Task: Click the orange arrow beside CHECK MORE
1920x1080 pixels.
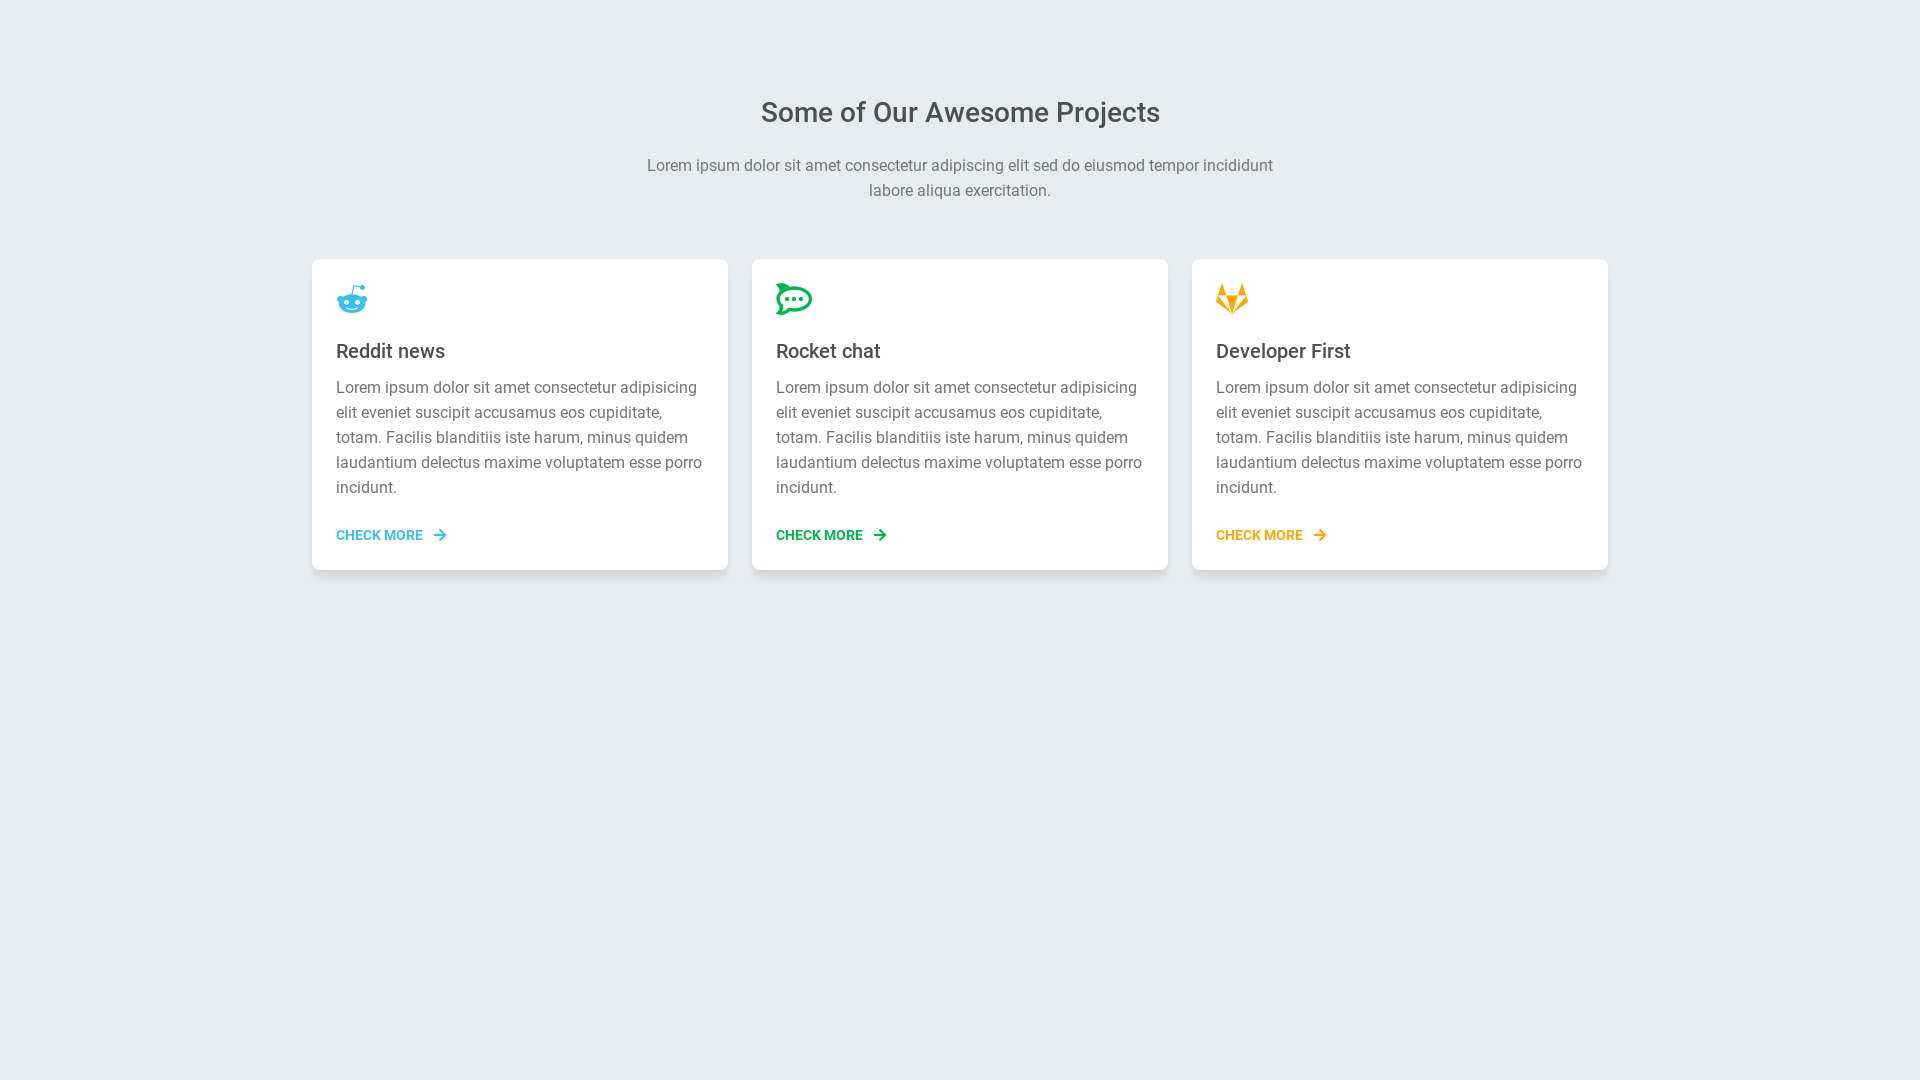Action: pyautogui.click(x=1320, y=535)
